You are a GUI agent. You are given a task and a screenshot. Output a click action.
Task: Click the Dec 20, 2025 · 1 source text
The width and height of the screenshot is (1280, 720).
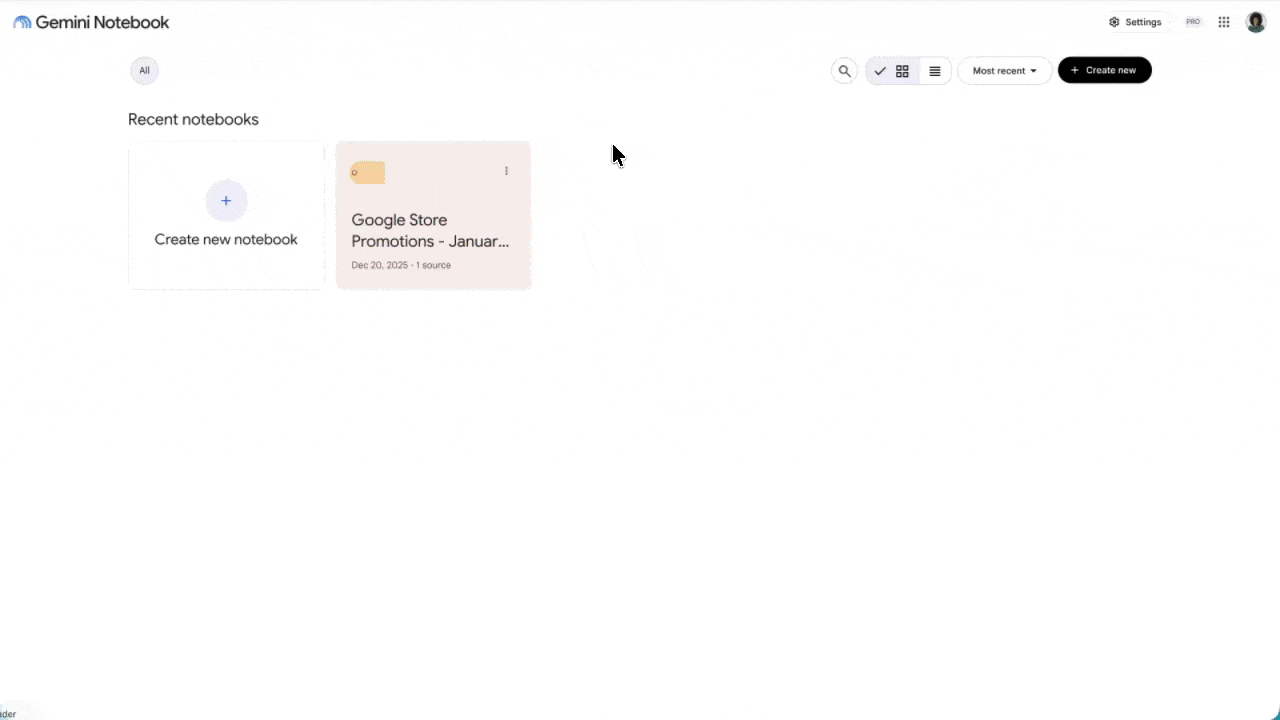tap(401, 265)
